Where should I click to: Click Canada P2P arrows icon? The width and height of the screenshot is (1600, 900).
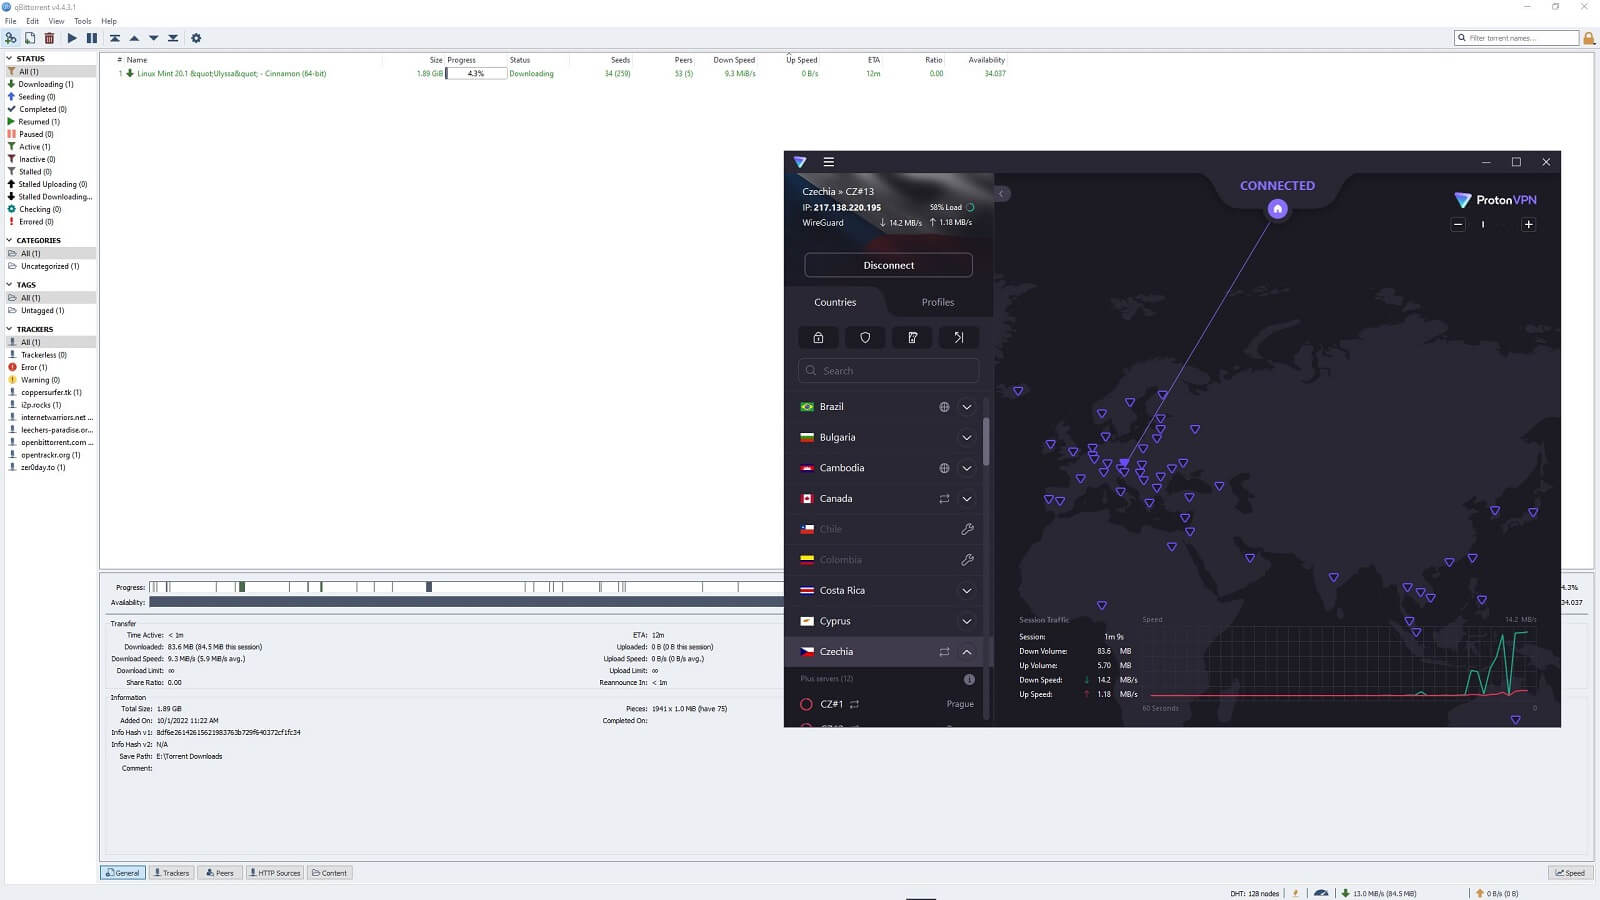pyautogui.click(x=944, y=499)
